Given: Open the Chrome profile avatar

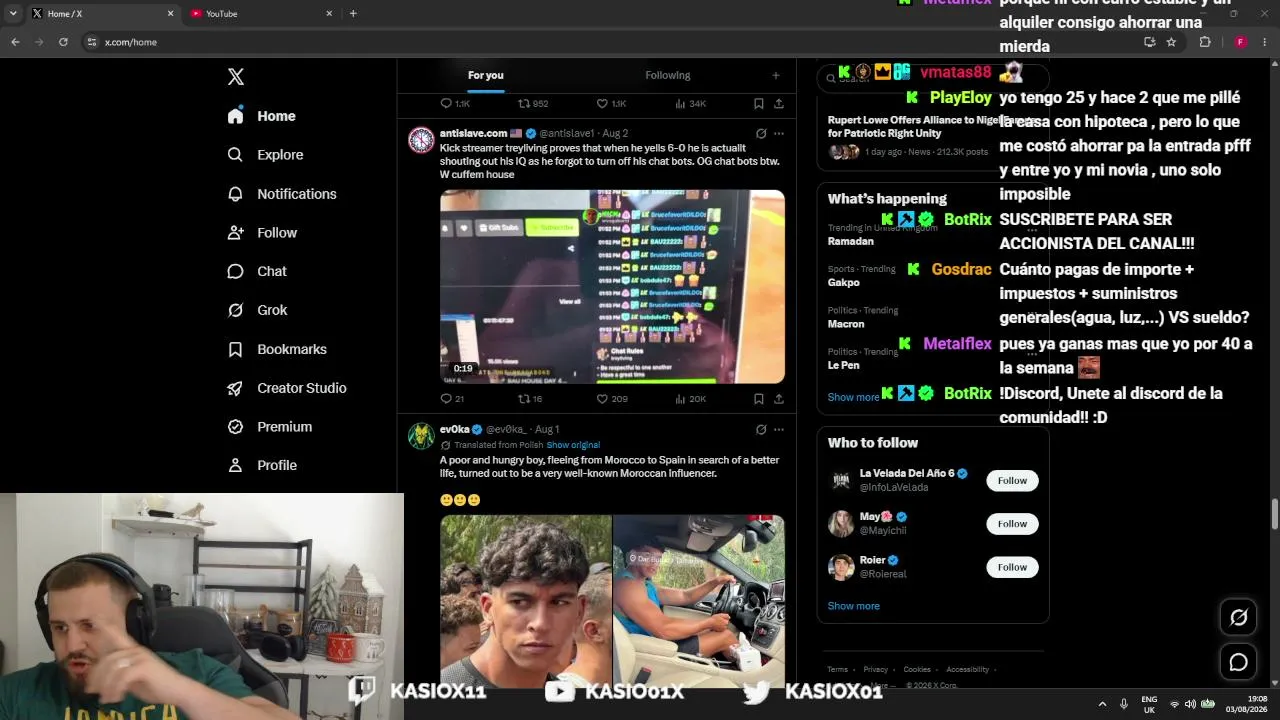Looking at the screenshot, I should 1240,42.
